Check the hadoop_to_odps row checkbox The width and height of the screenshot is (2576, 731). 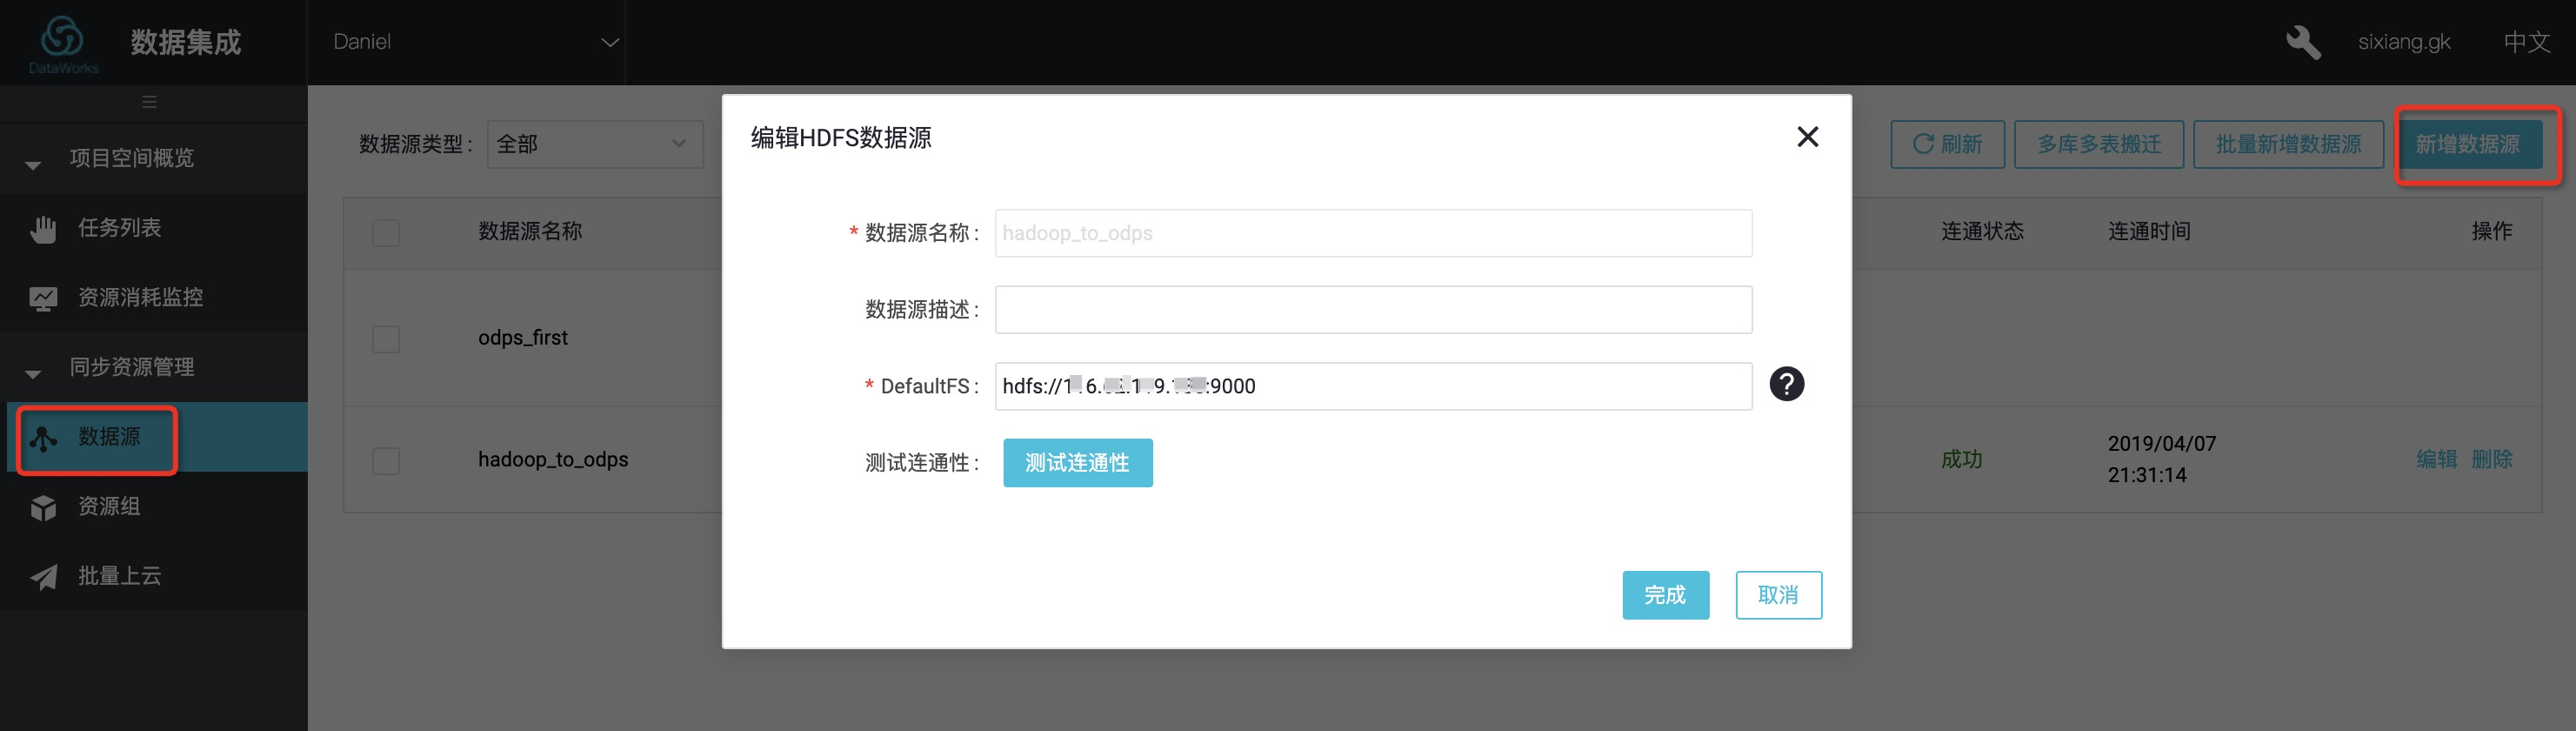[386, 460]
